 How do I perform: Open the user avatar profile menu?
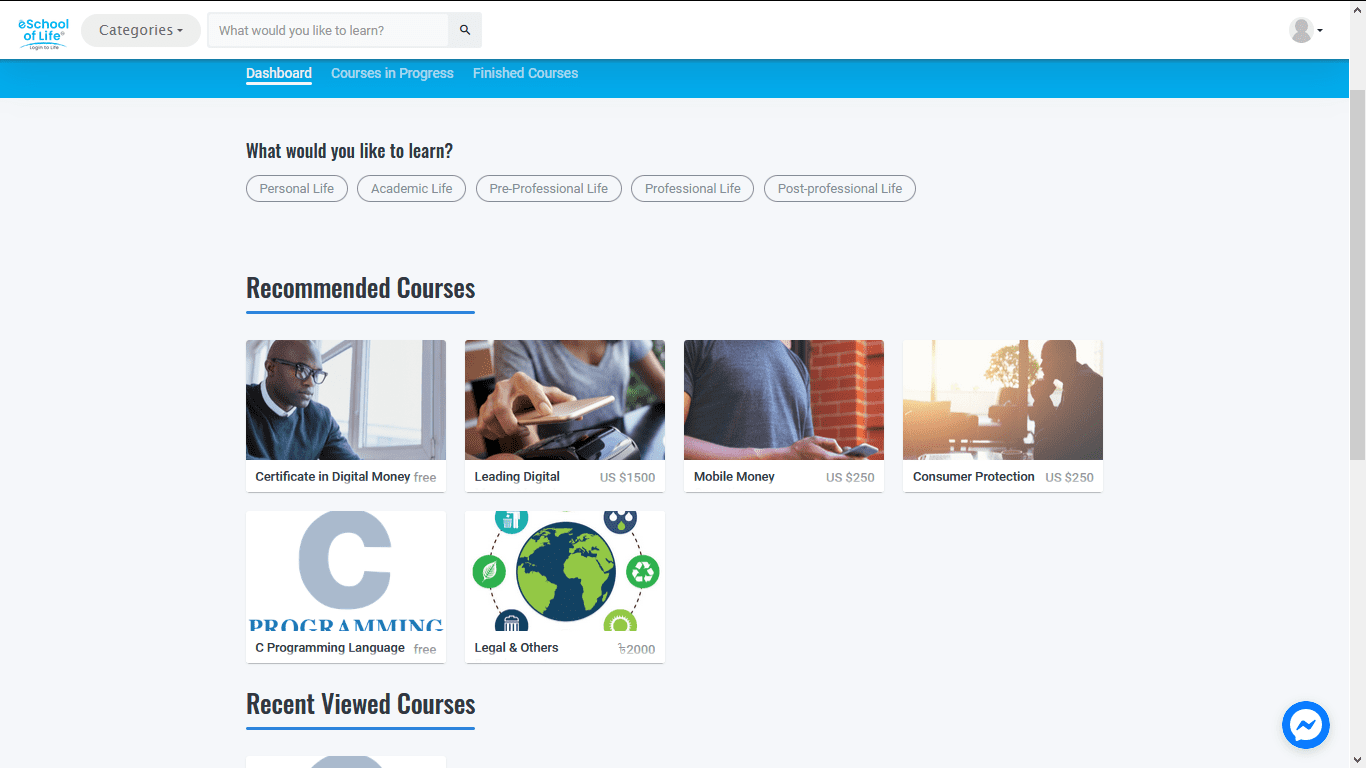[x=1306, y=30]
